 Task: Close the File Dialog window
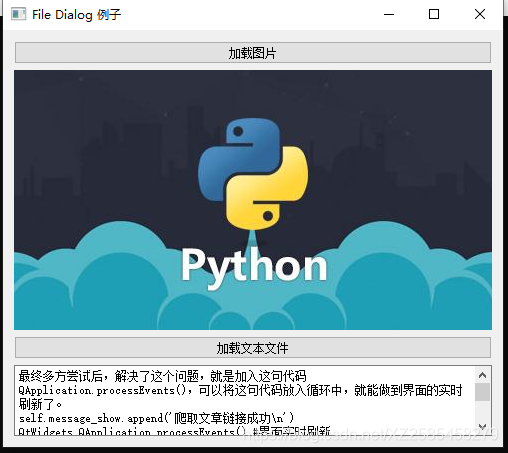[480, 14]
